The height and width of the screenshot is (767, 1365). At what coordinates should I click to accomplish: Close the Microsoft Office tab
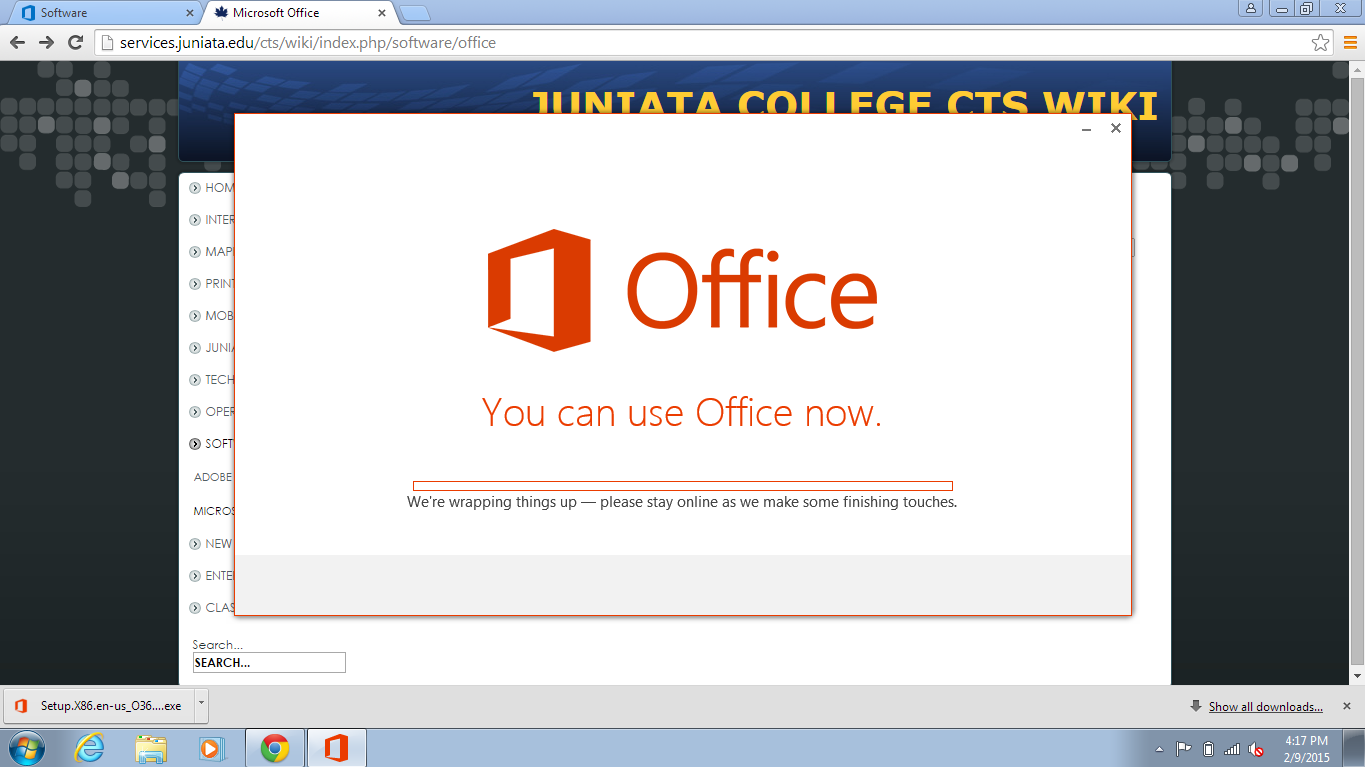tap(382, 13)
